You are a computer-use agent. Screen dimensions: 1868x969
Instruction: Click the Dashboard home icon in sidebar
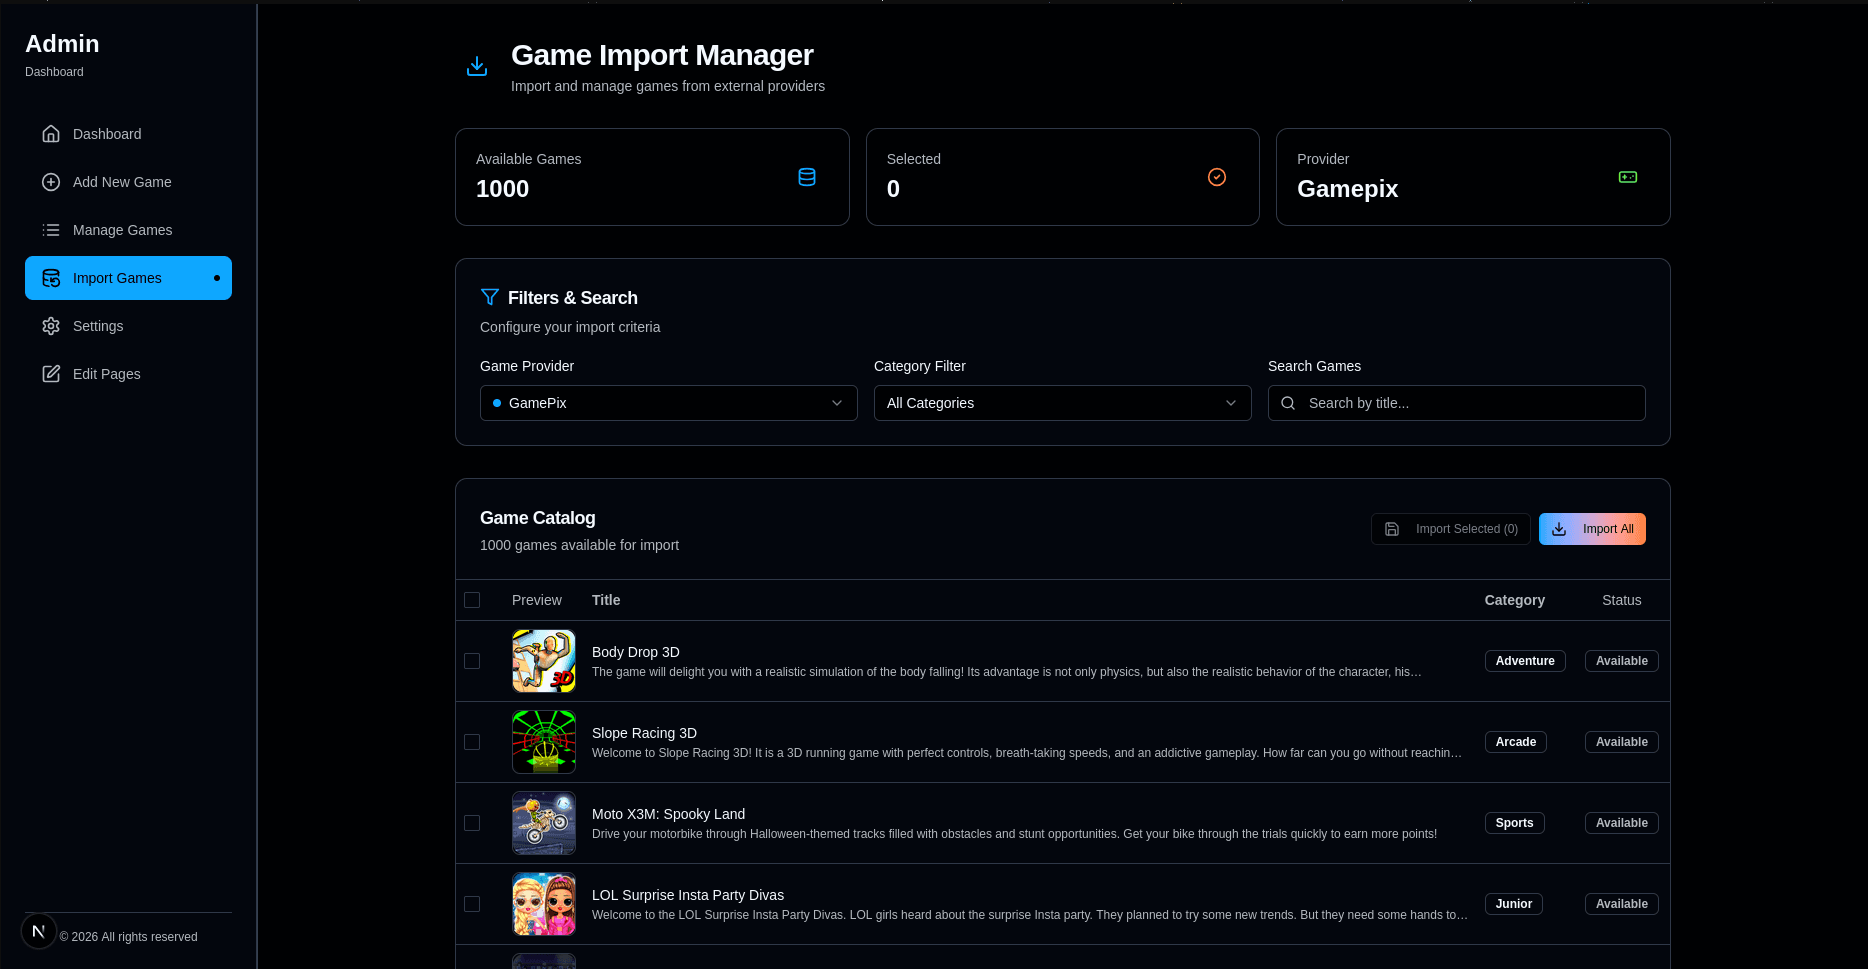click(50, 133)
